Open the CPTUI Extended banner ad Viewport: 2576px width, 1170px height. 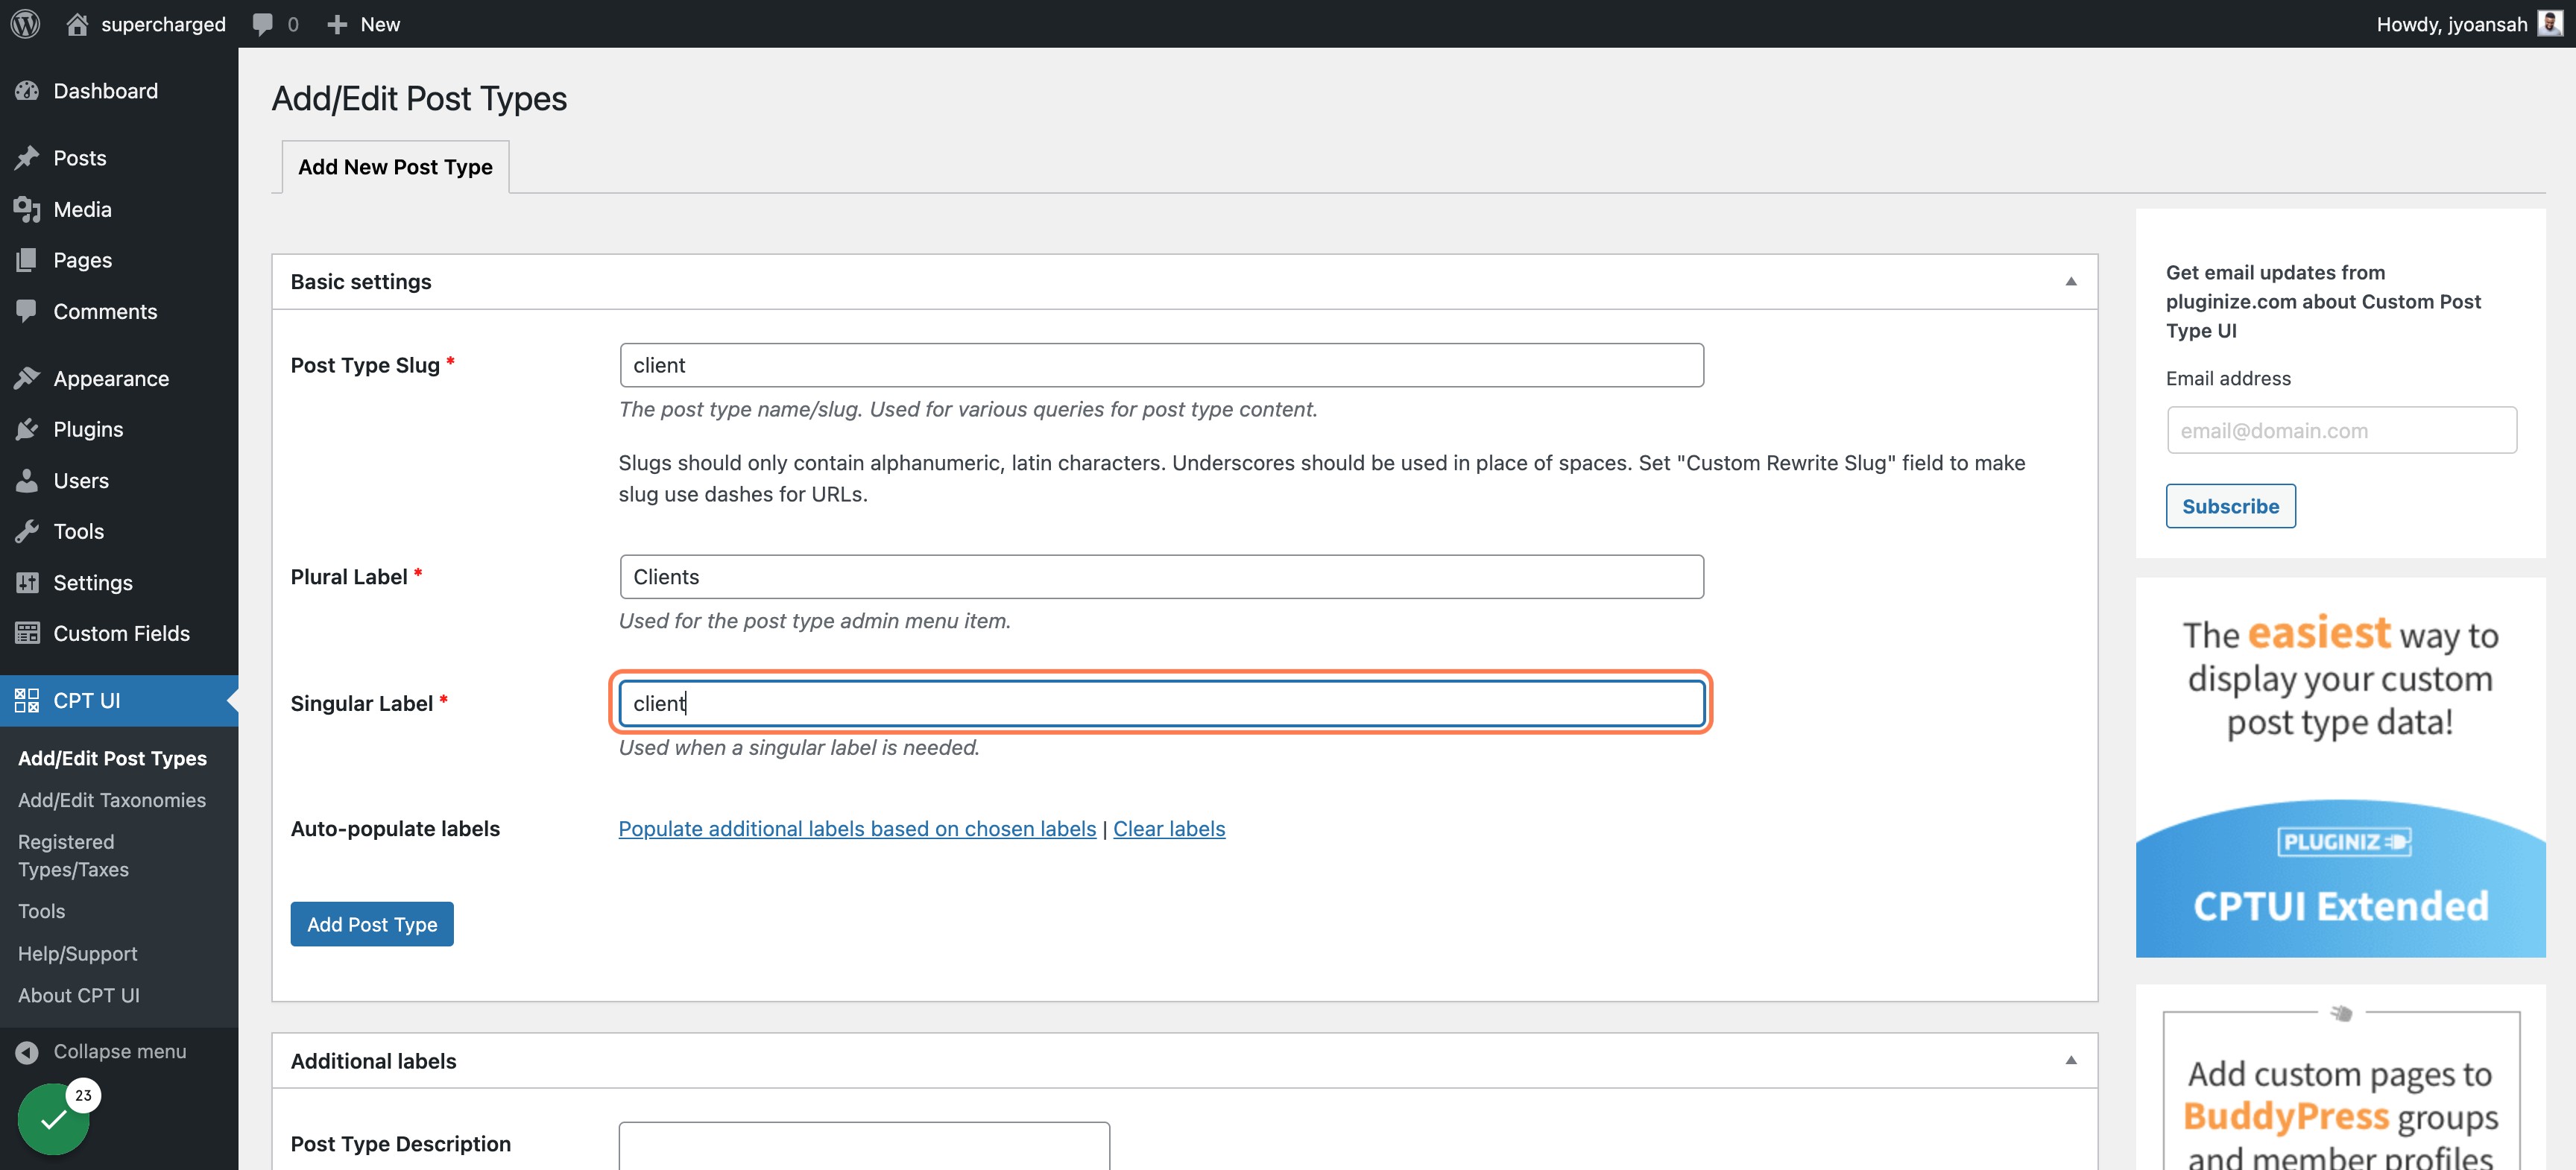[x=2340, y=767]
